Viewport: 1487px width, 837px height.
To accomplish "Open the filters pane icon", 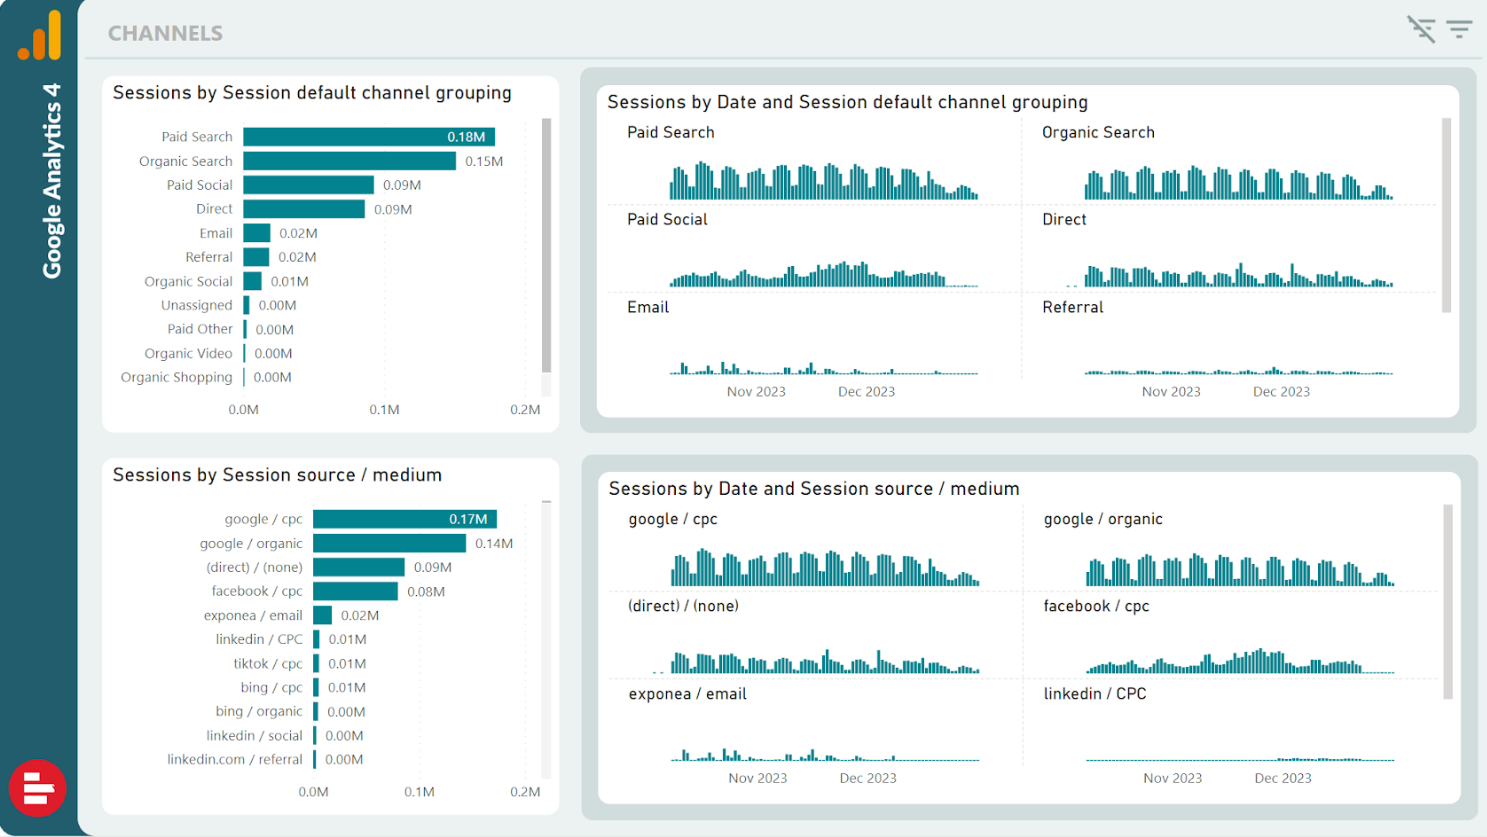I will (1459, 29).
